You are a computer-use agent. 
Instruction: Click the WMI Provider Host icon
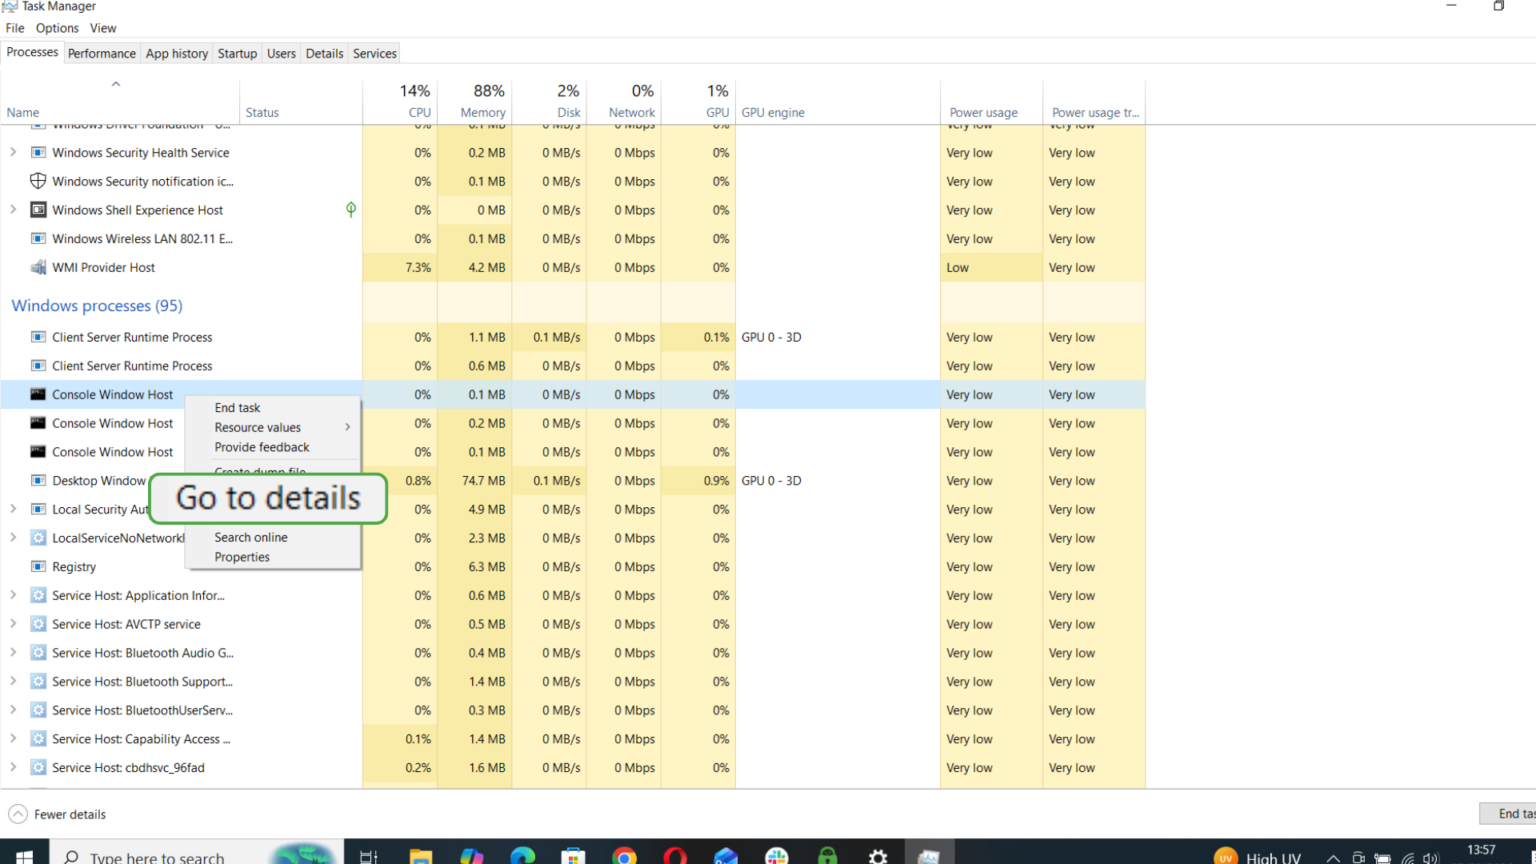click(x=38, y=267)
